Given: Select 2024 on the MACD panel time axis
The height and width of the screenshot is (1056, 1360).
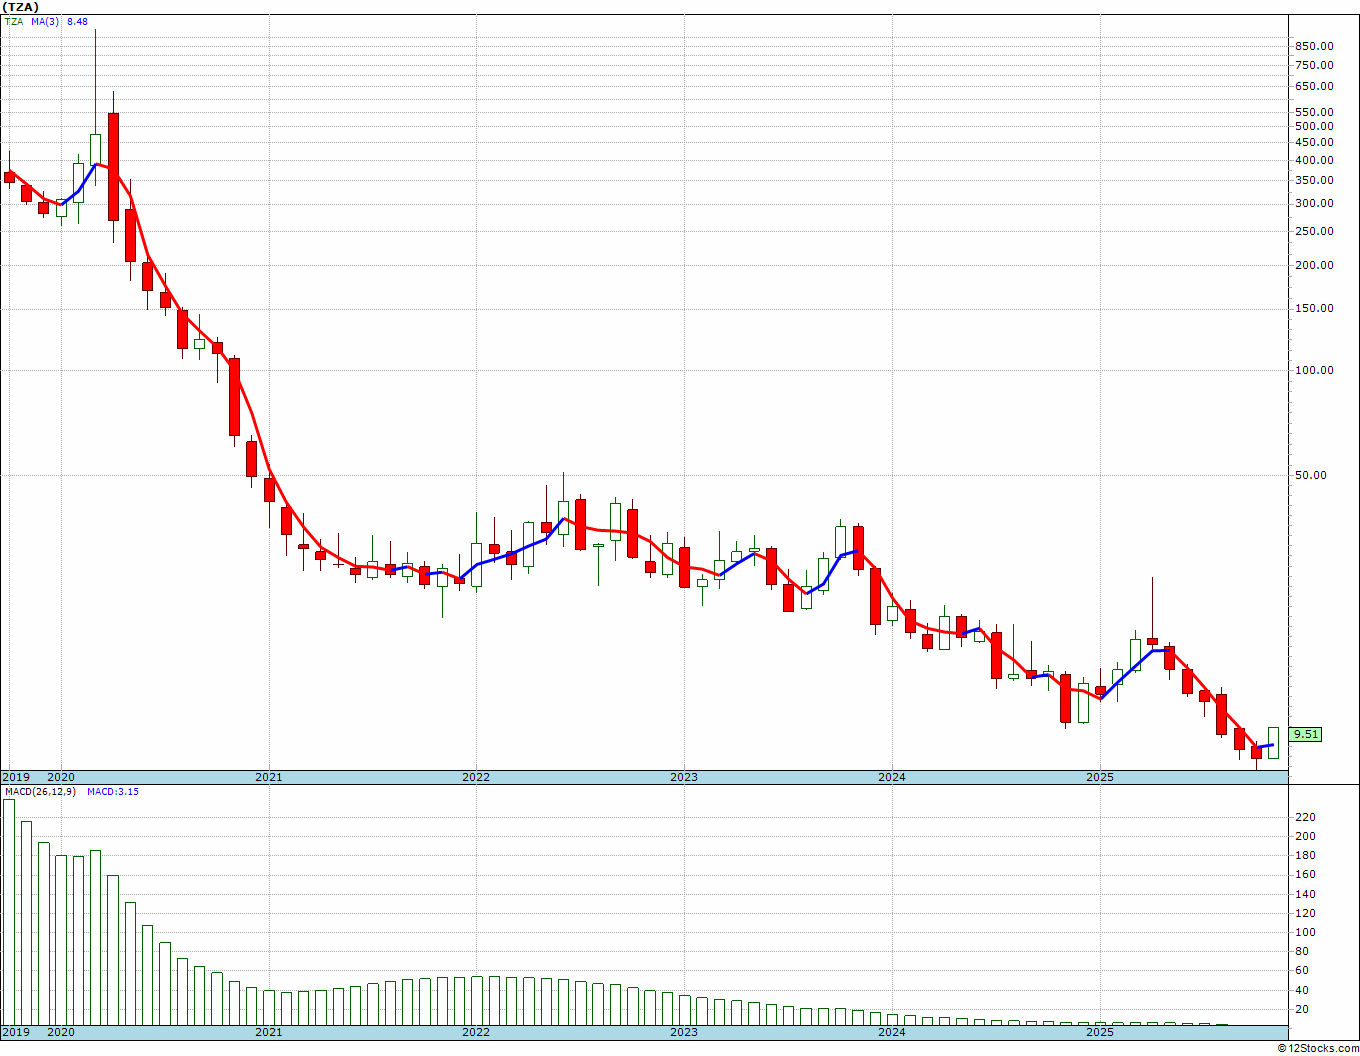Looking at the screenshot, I should click(x=892, y=1032).
